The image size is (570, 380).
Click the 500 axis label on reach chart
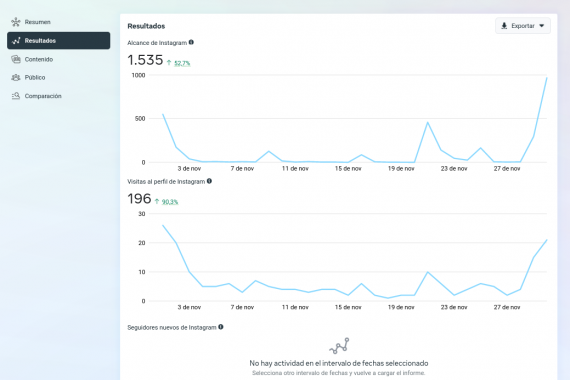coord(140,119)
